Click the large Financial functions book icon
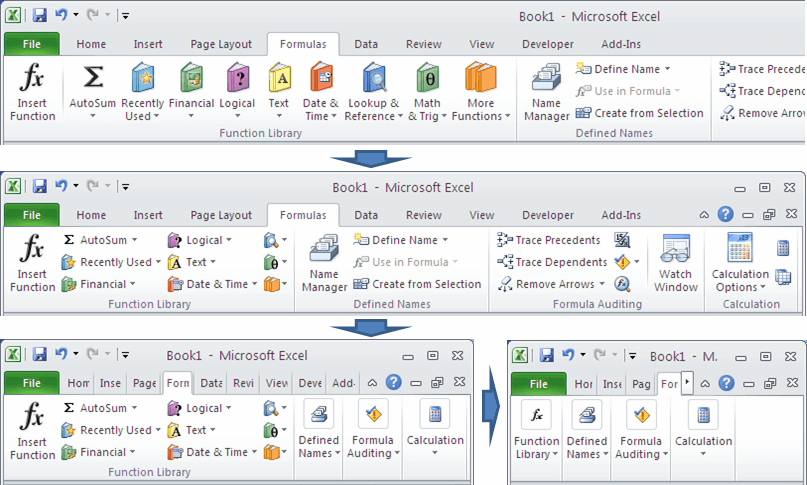The width and height of the screenshot is (807, 485). point(191,78)
